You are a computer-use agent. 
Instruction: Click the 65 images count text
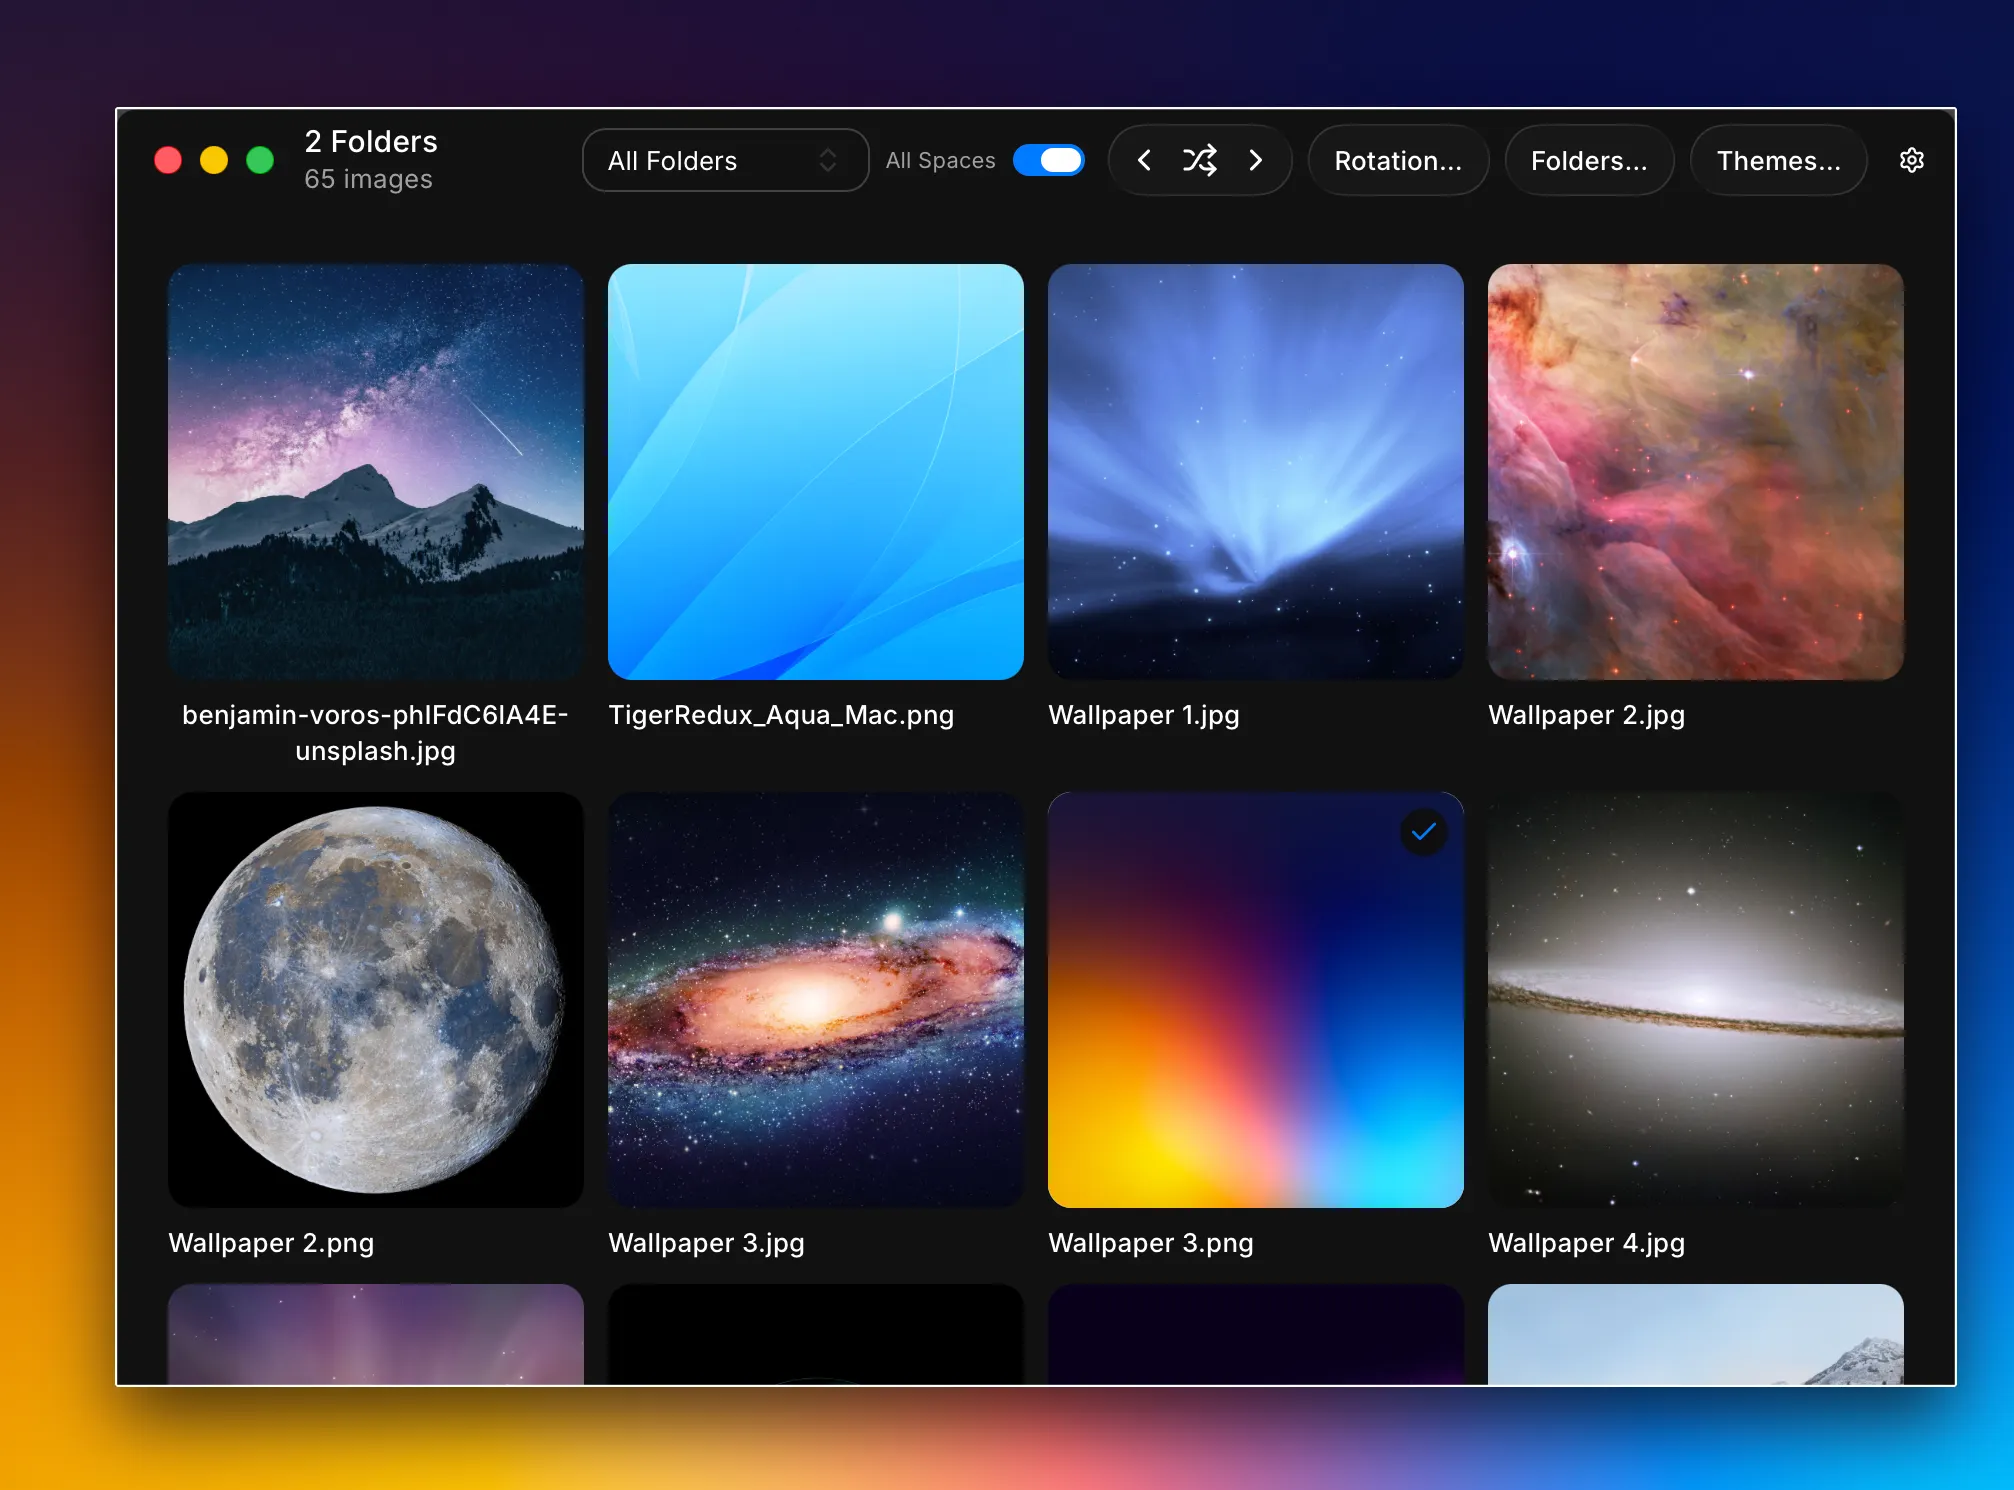click(x=368, y=179)
